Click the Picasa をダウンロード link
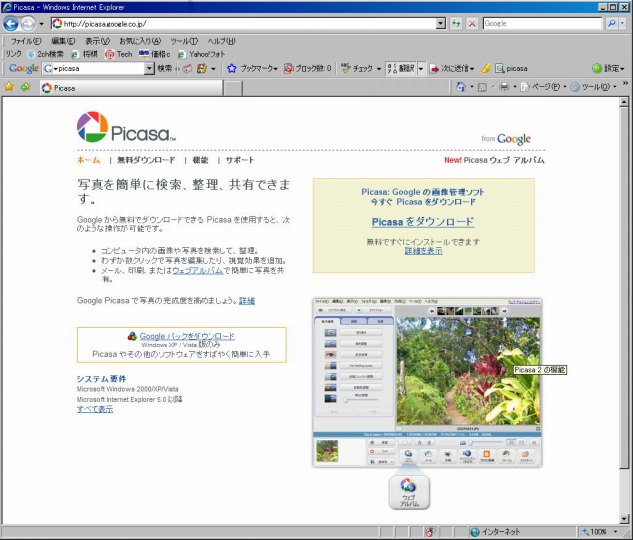 pos(422,221)
